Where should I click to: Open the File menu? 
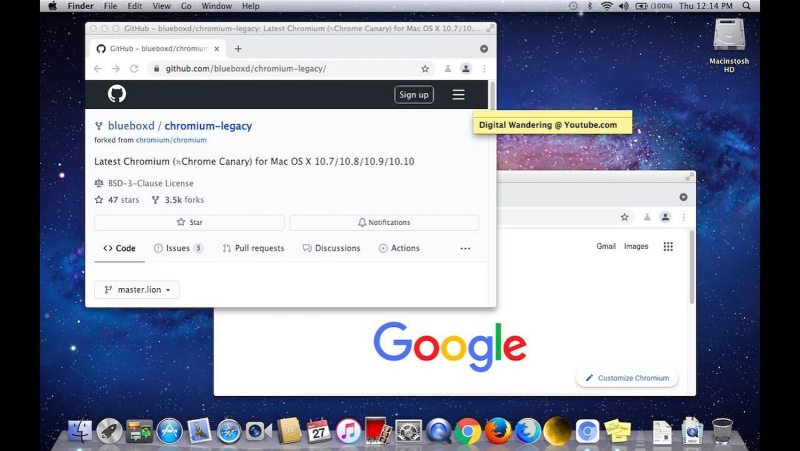pos(110,6)
